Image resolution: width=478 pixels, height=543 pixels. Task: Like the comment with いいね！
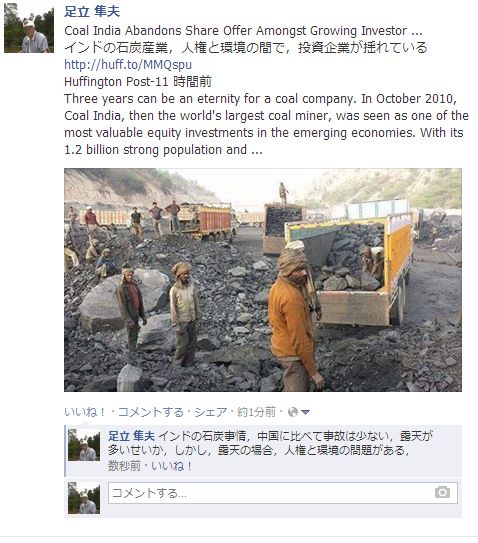pyautogui.click(x=171, y=466)
